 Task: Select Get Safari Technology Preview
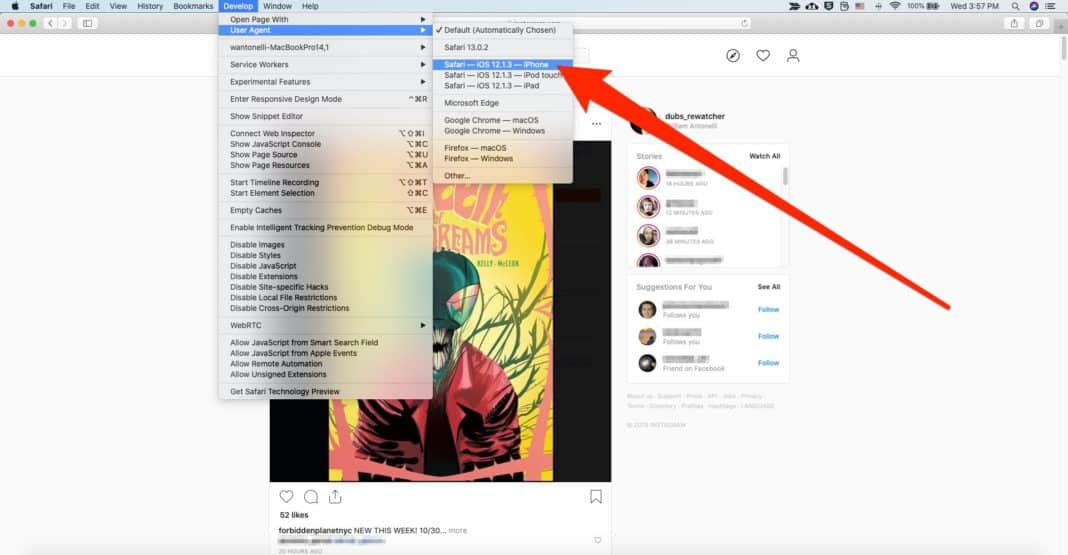[x=326, y=392]
